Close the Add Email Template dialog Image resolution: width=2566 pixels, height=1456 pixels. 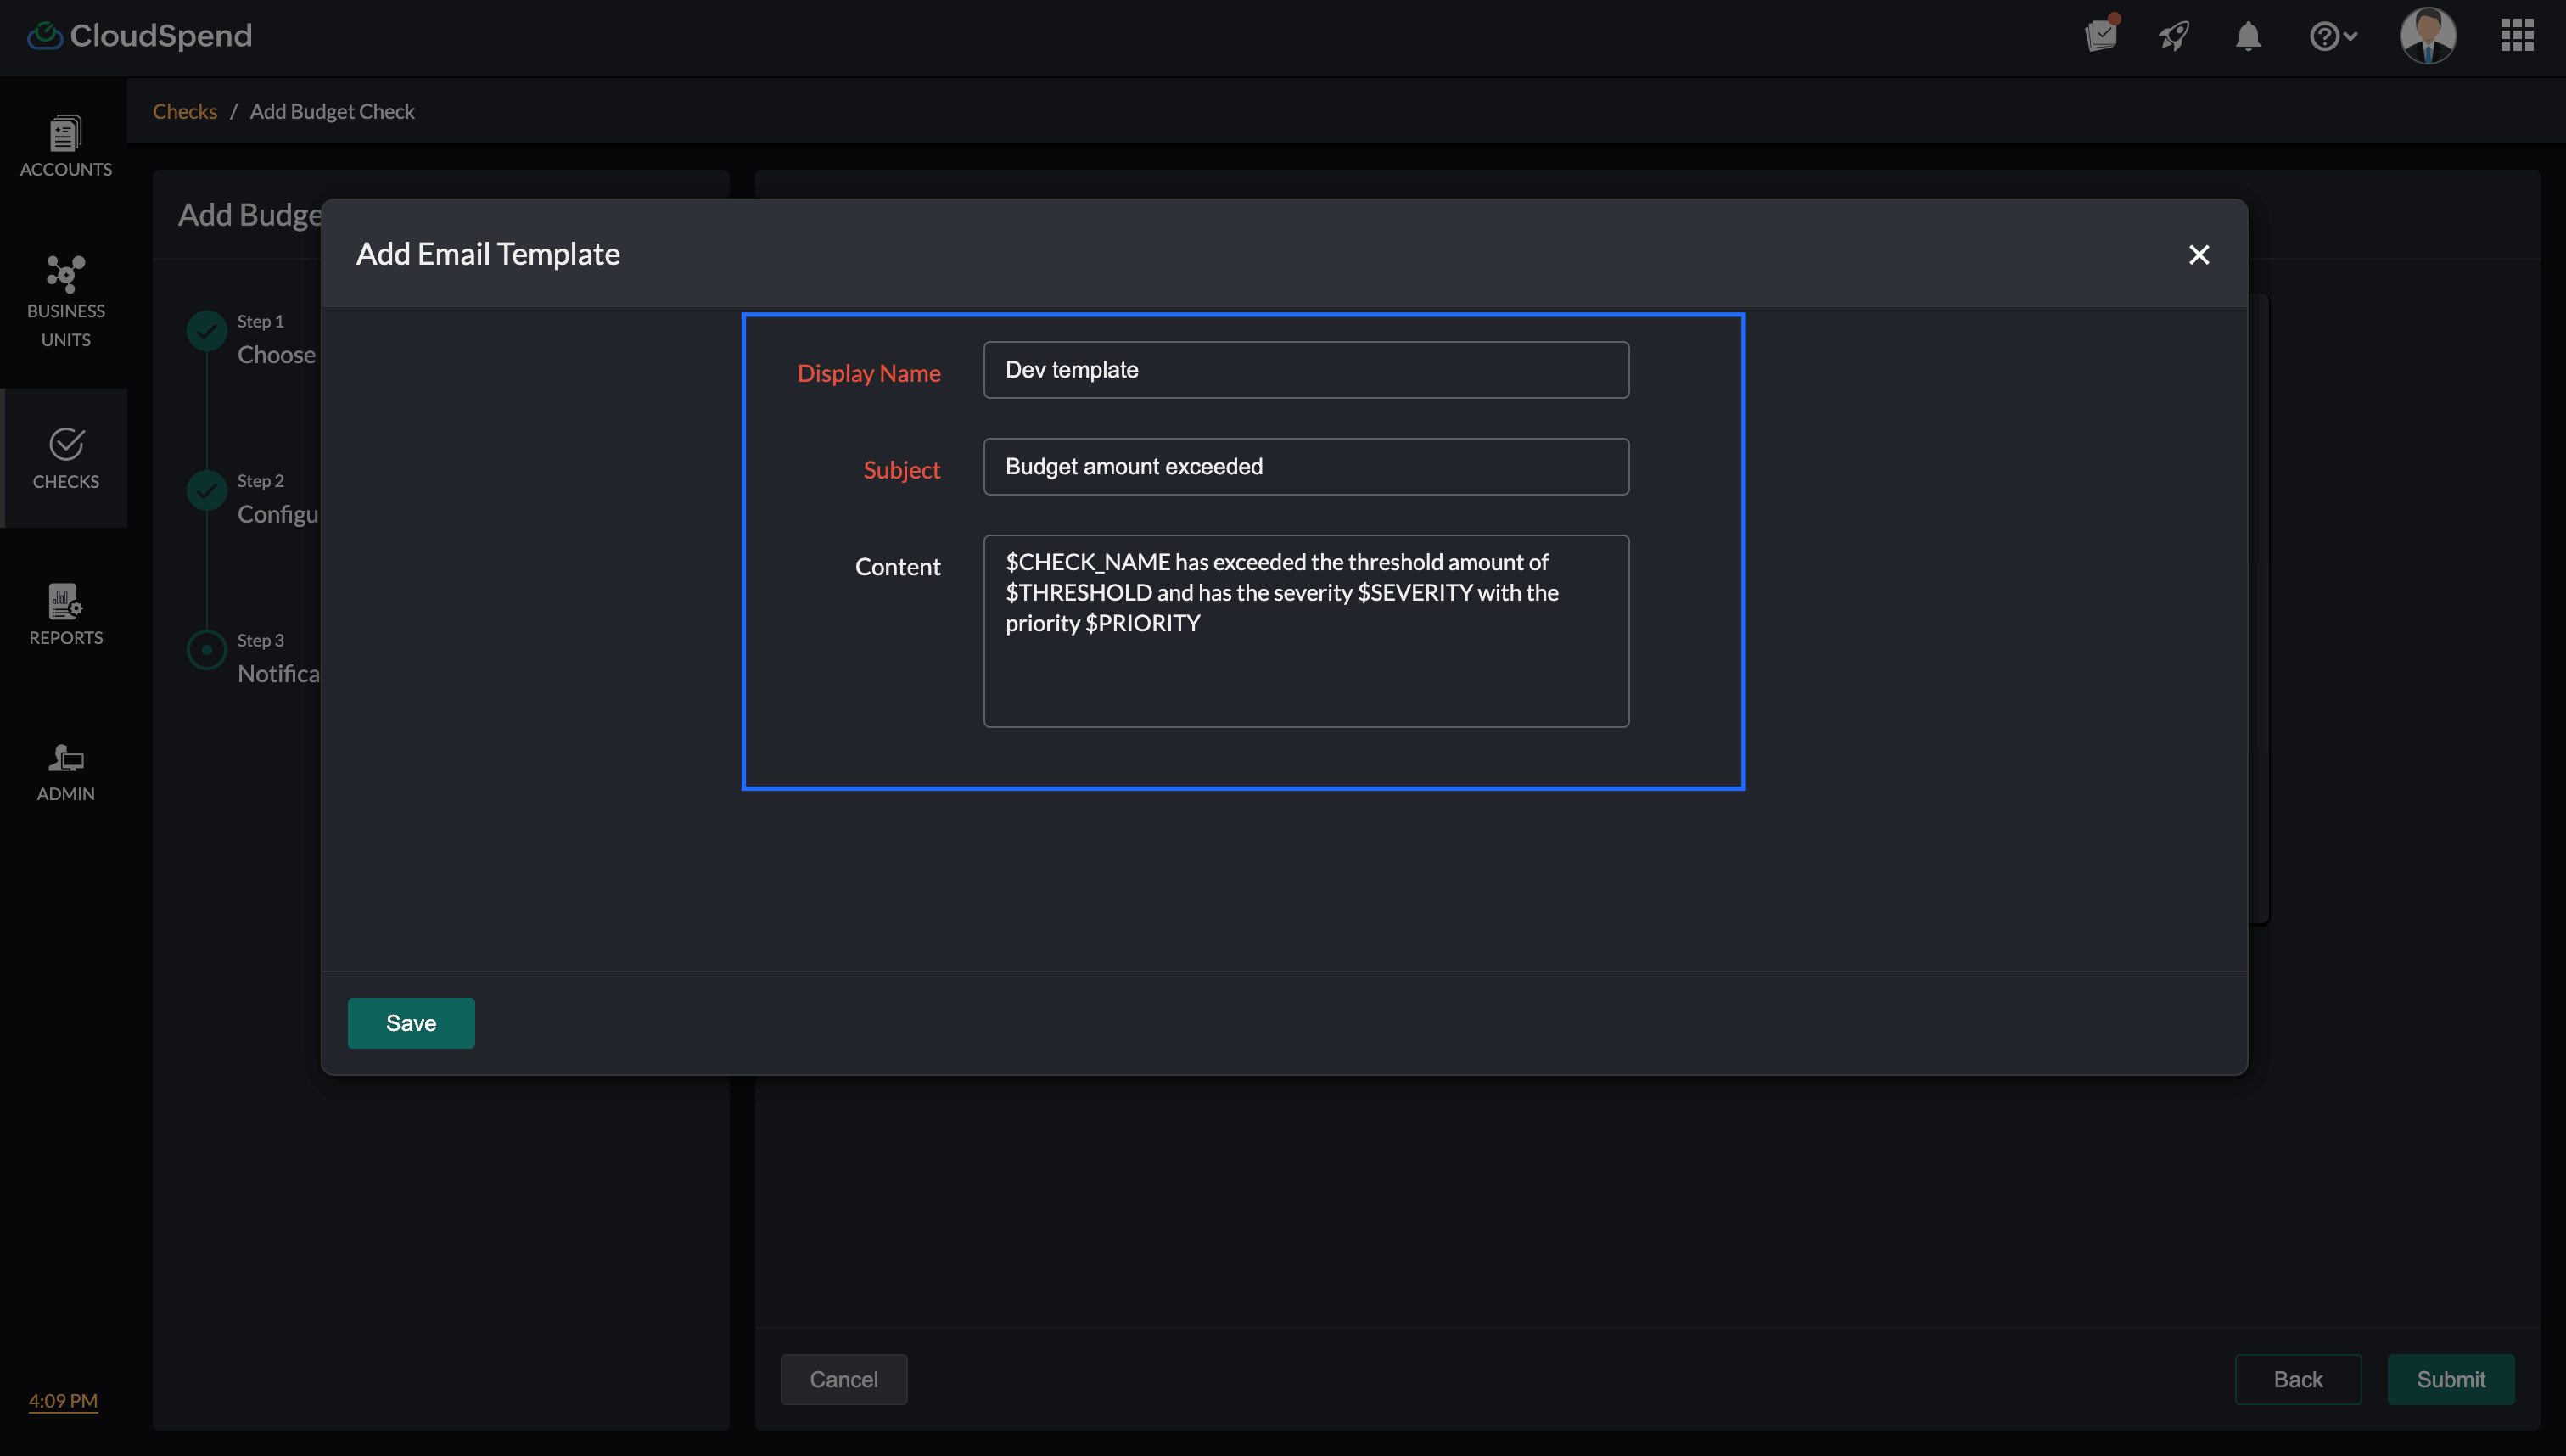coord(2198,255)
